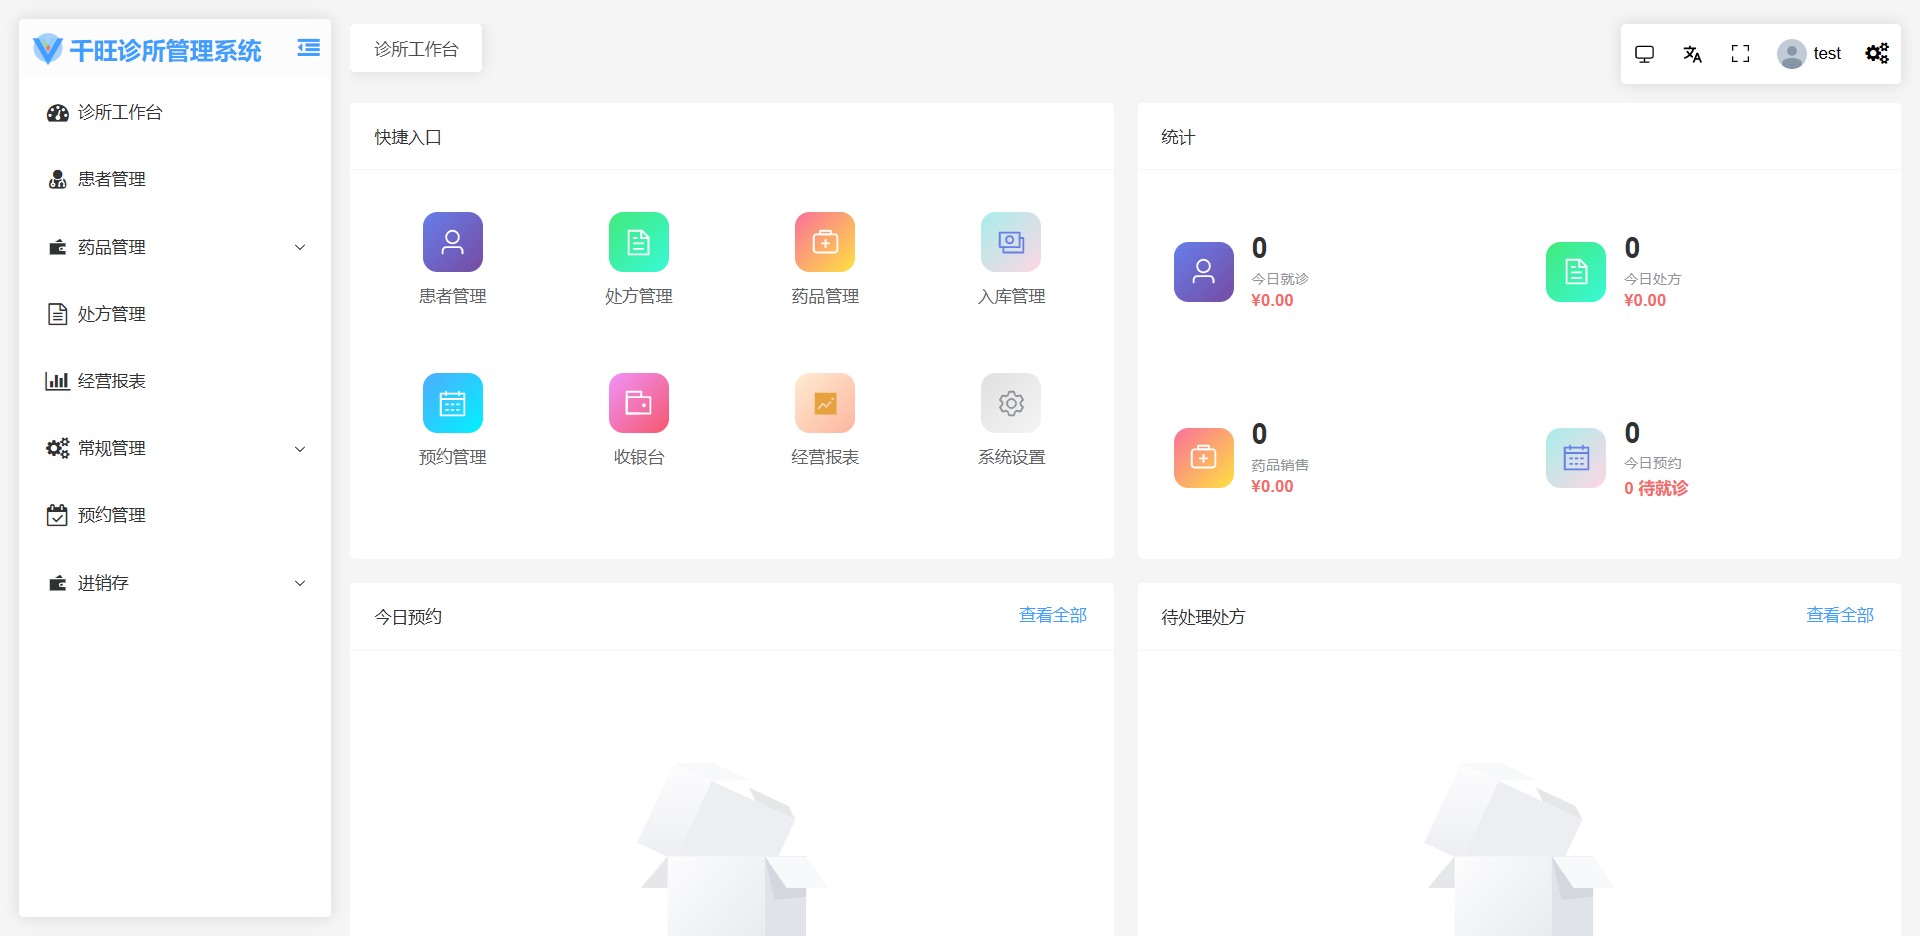Open the 经营报表 chart shortcut icon
Screen dimensions: 1920x936
(824, 403)
